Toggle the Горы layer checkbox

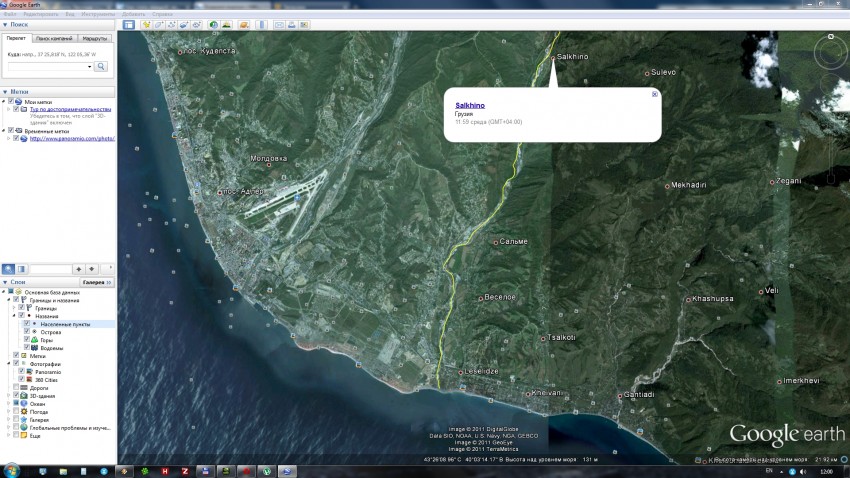[28, 340]
